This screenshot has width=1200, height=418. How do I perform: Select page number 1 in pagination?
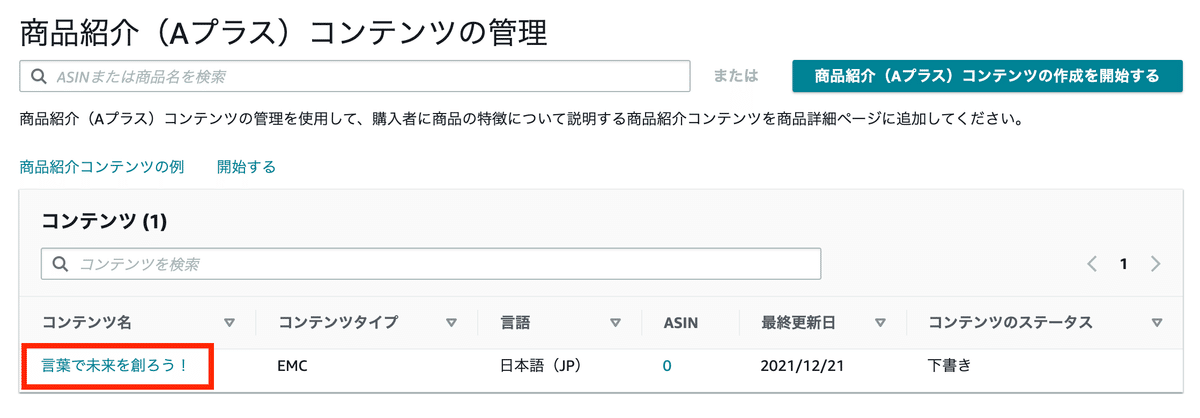(x=1124, y=264)
